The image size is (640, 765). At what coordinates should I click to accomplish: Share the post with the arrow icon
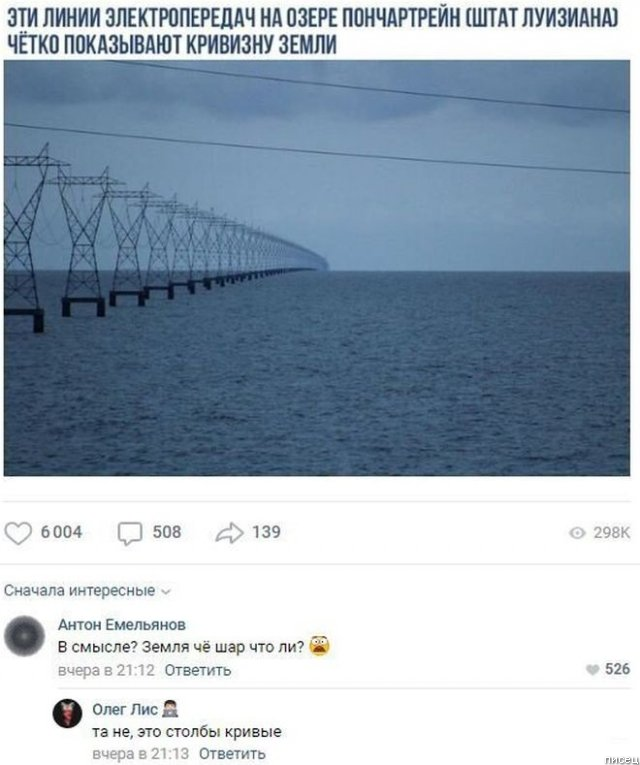(229, 533)
